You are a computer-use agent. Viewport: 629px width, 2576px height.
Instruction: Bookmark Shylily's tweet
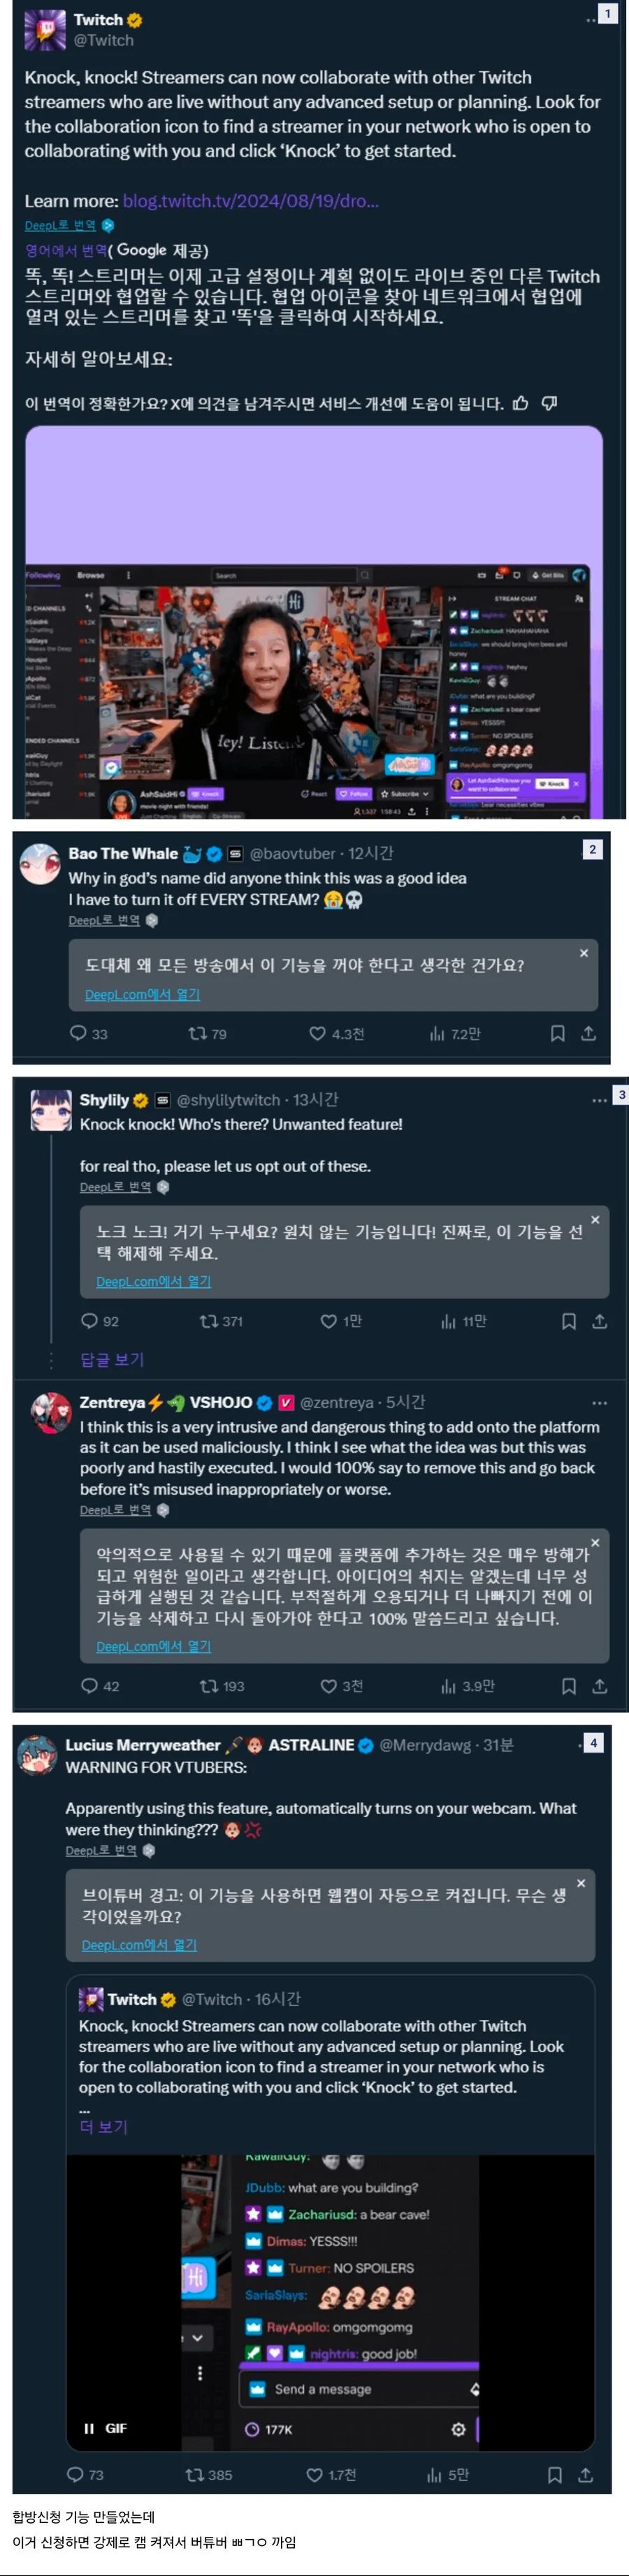click(x=568, y=1321)
